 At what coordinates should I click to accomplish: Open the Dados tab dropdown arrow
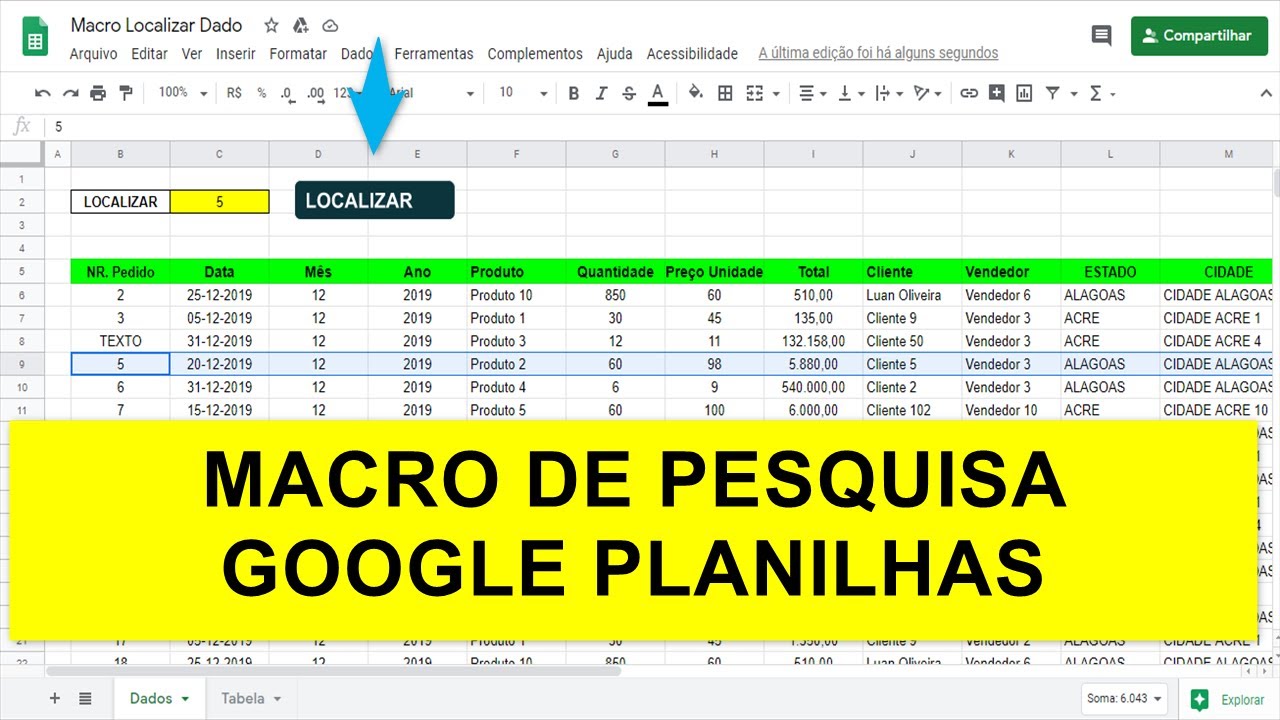pyautogui.click(x=184, y=699)
